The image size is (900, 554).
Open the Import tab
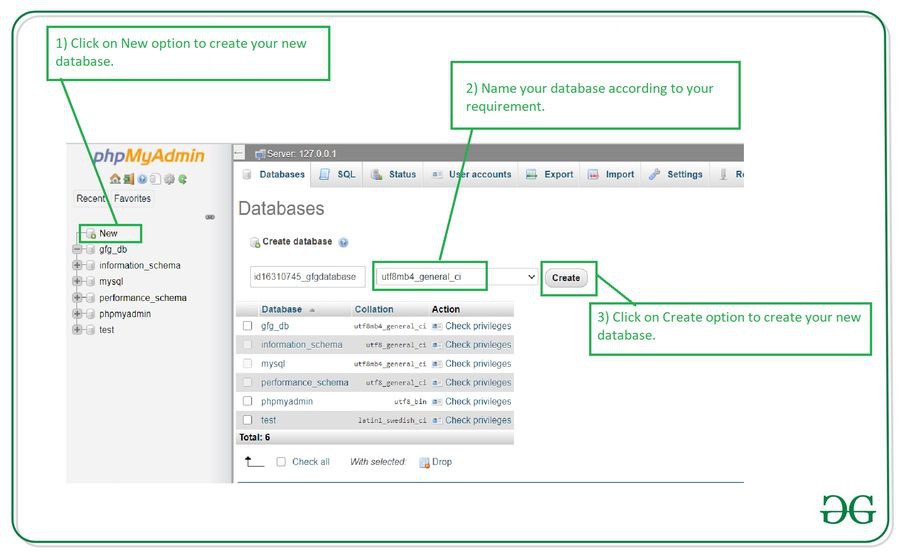611,175
